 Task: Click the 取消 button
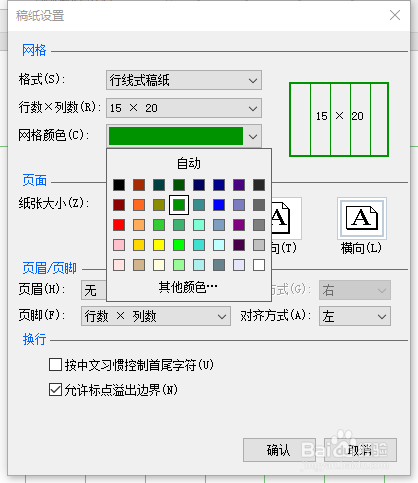360,450
